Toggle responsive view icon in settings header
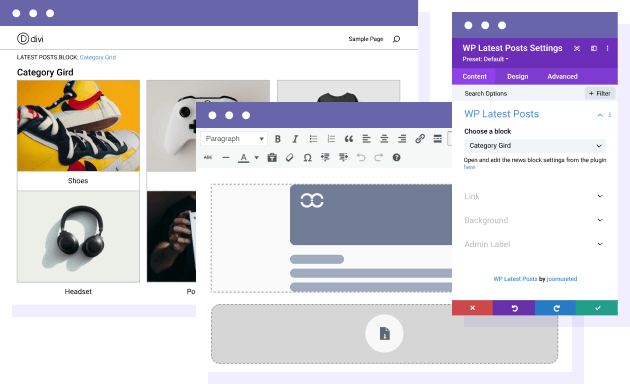This screenshot has height=384, width=630. 577,48
